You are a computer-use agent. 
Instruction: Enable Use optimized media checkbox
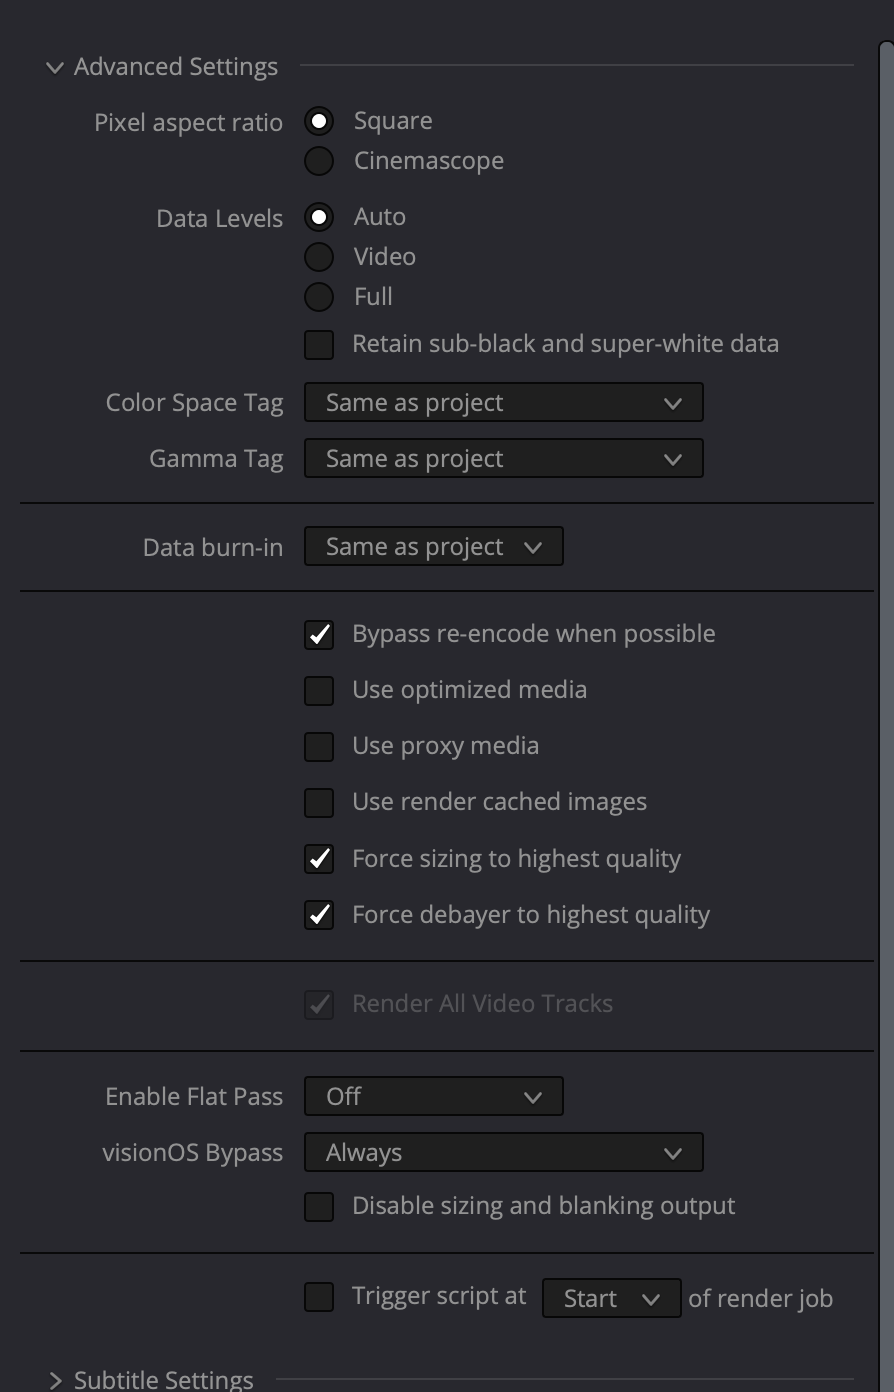(319, 691)
